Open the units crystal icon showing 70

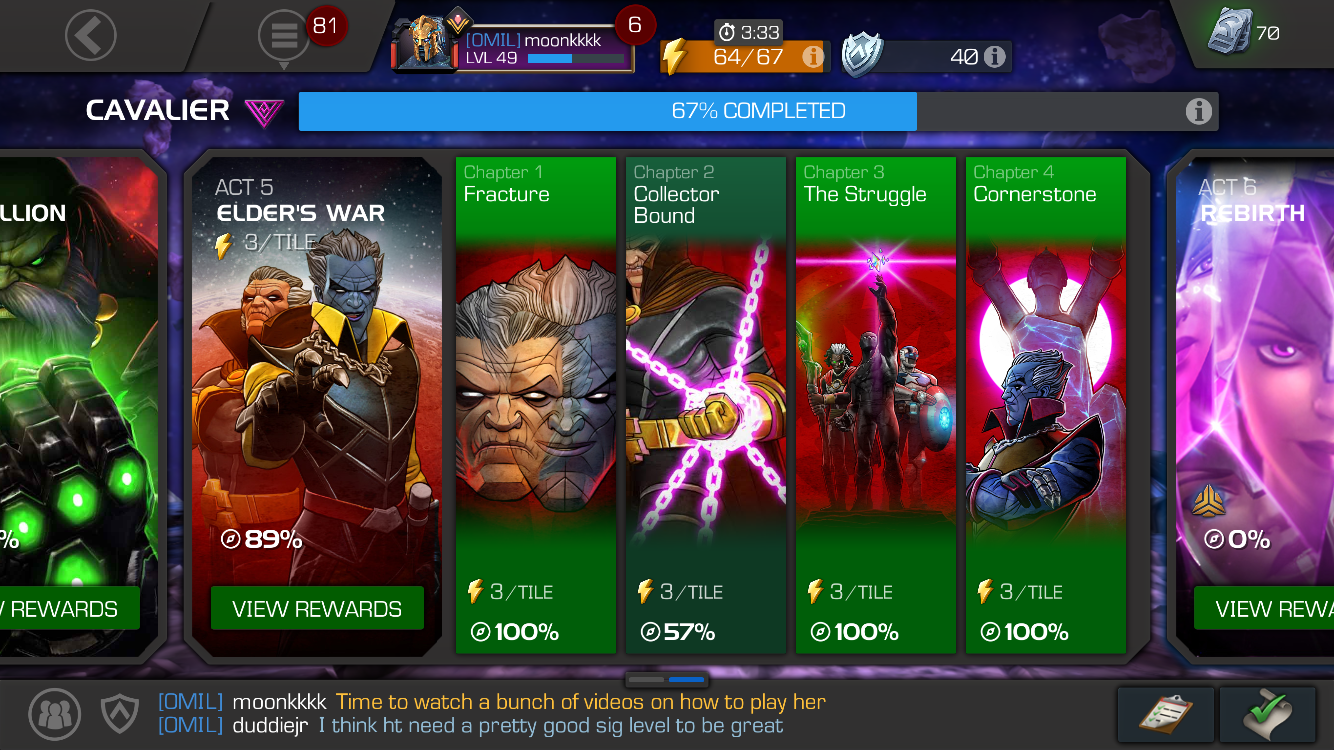click(x=1229, y=32)
